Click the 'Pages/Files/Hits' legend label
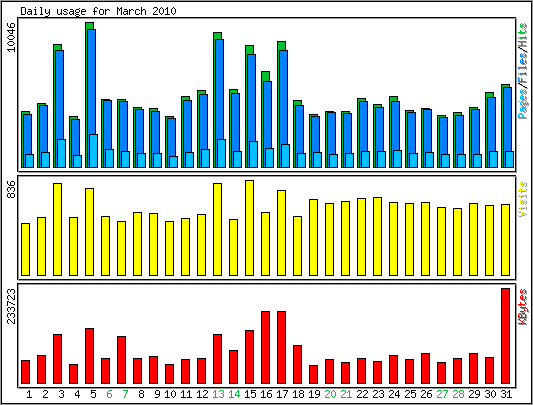533x405 pixels. click(523, 71)
